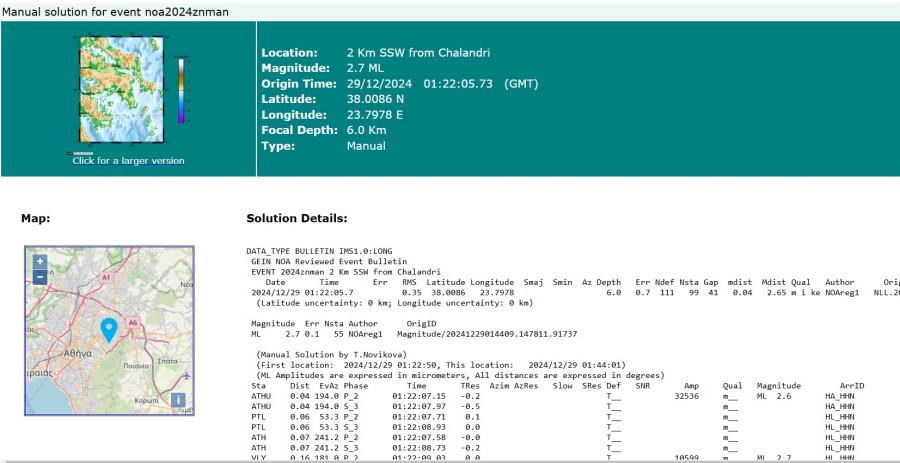The height and width of the screenshot is (463, 900).
Task: Click the elevation color scale legend
Action: click(181, 90)
